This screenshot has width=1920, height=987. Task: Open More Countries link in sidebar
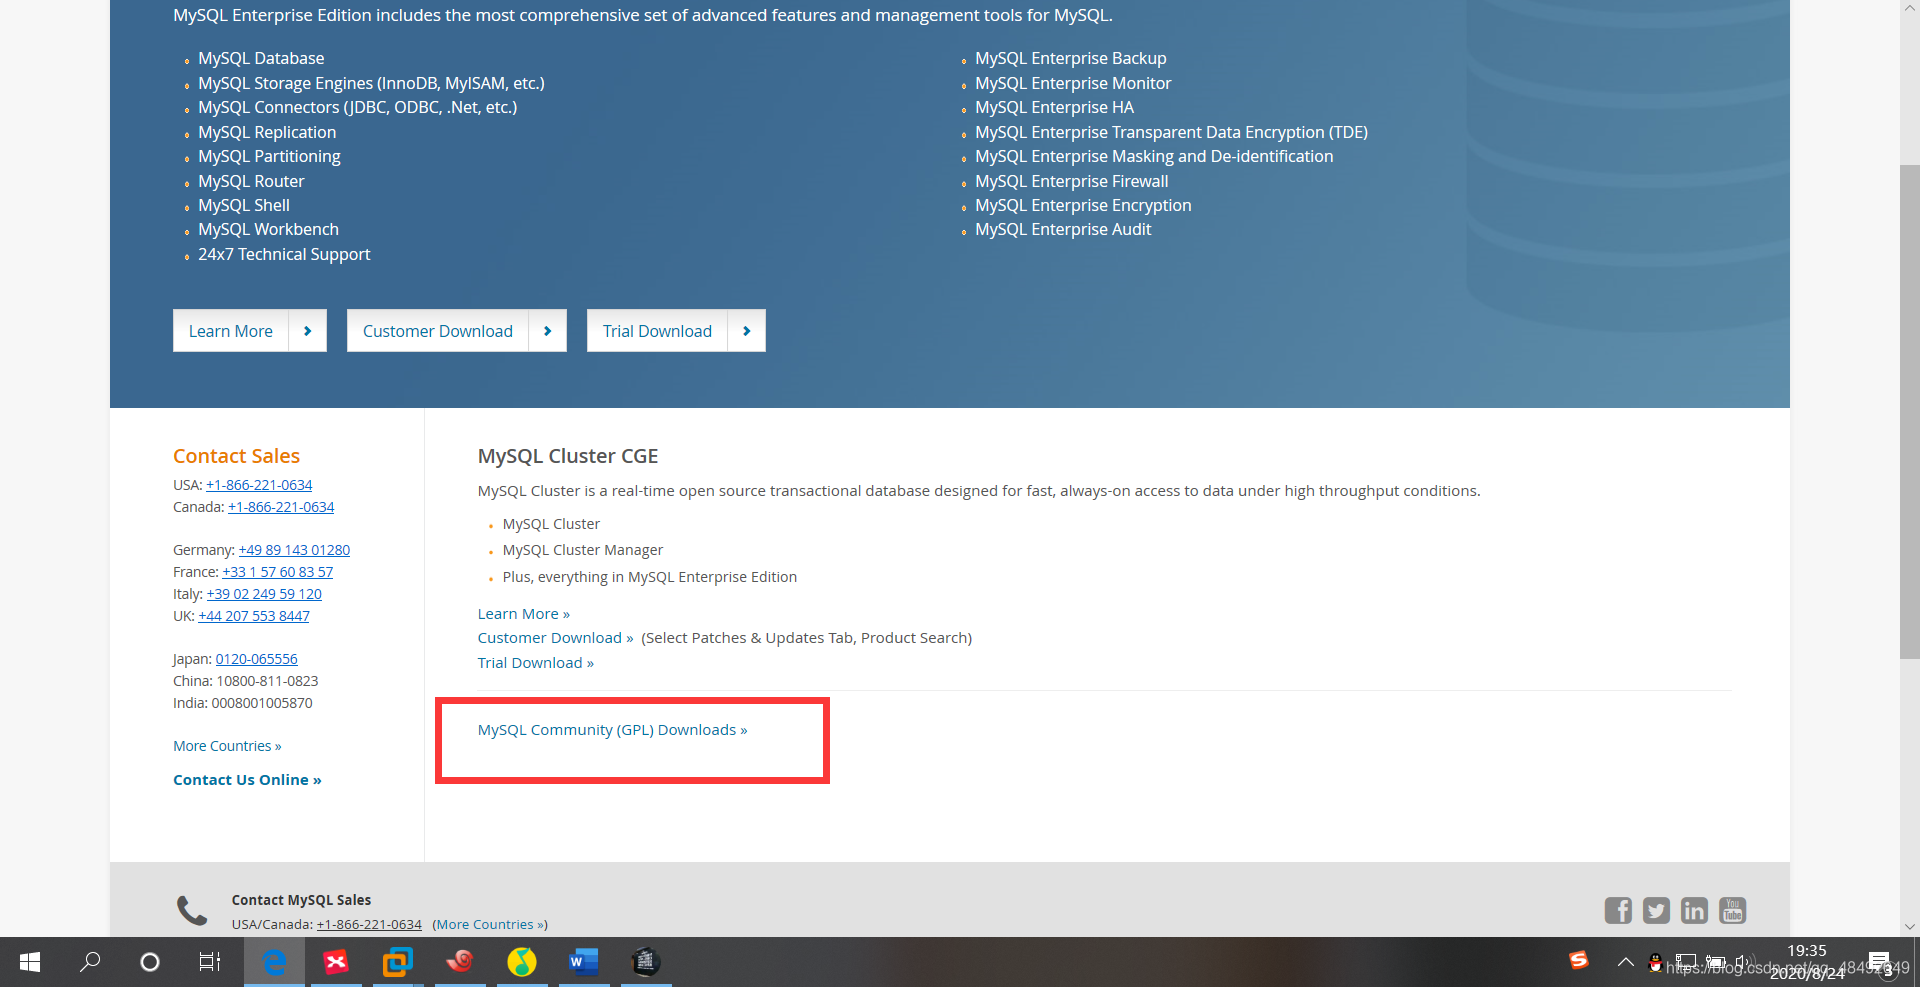click(227, 746)
